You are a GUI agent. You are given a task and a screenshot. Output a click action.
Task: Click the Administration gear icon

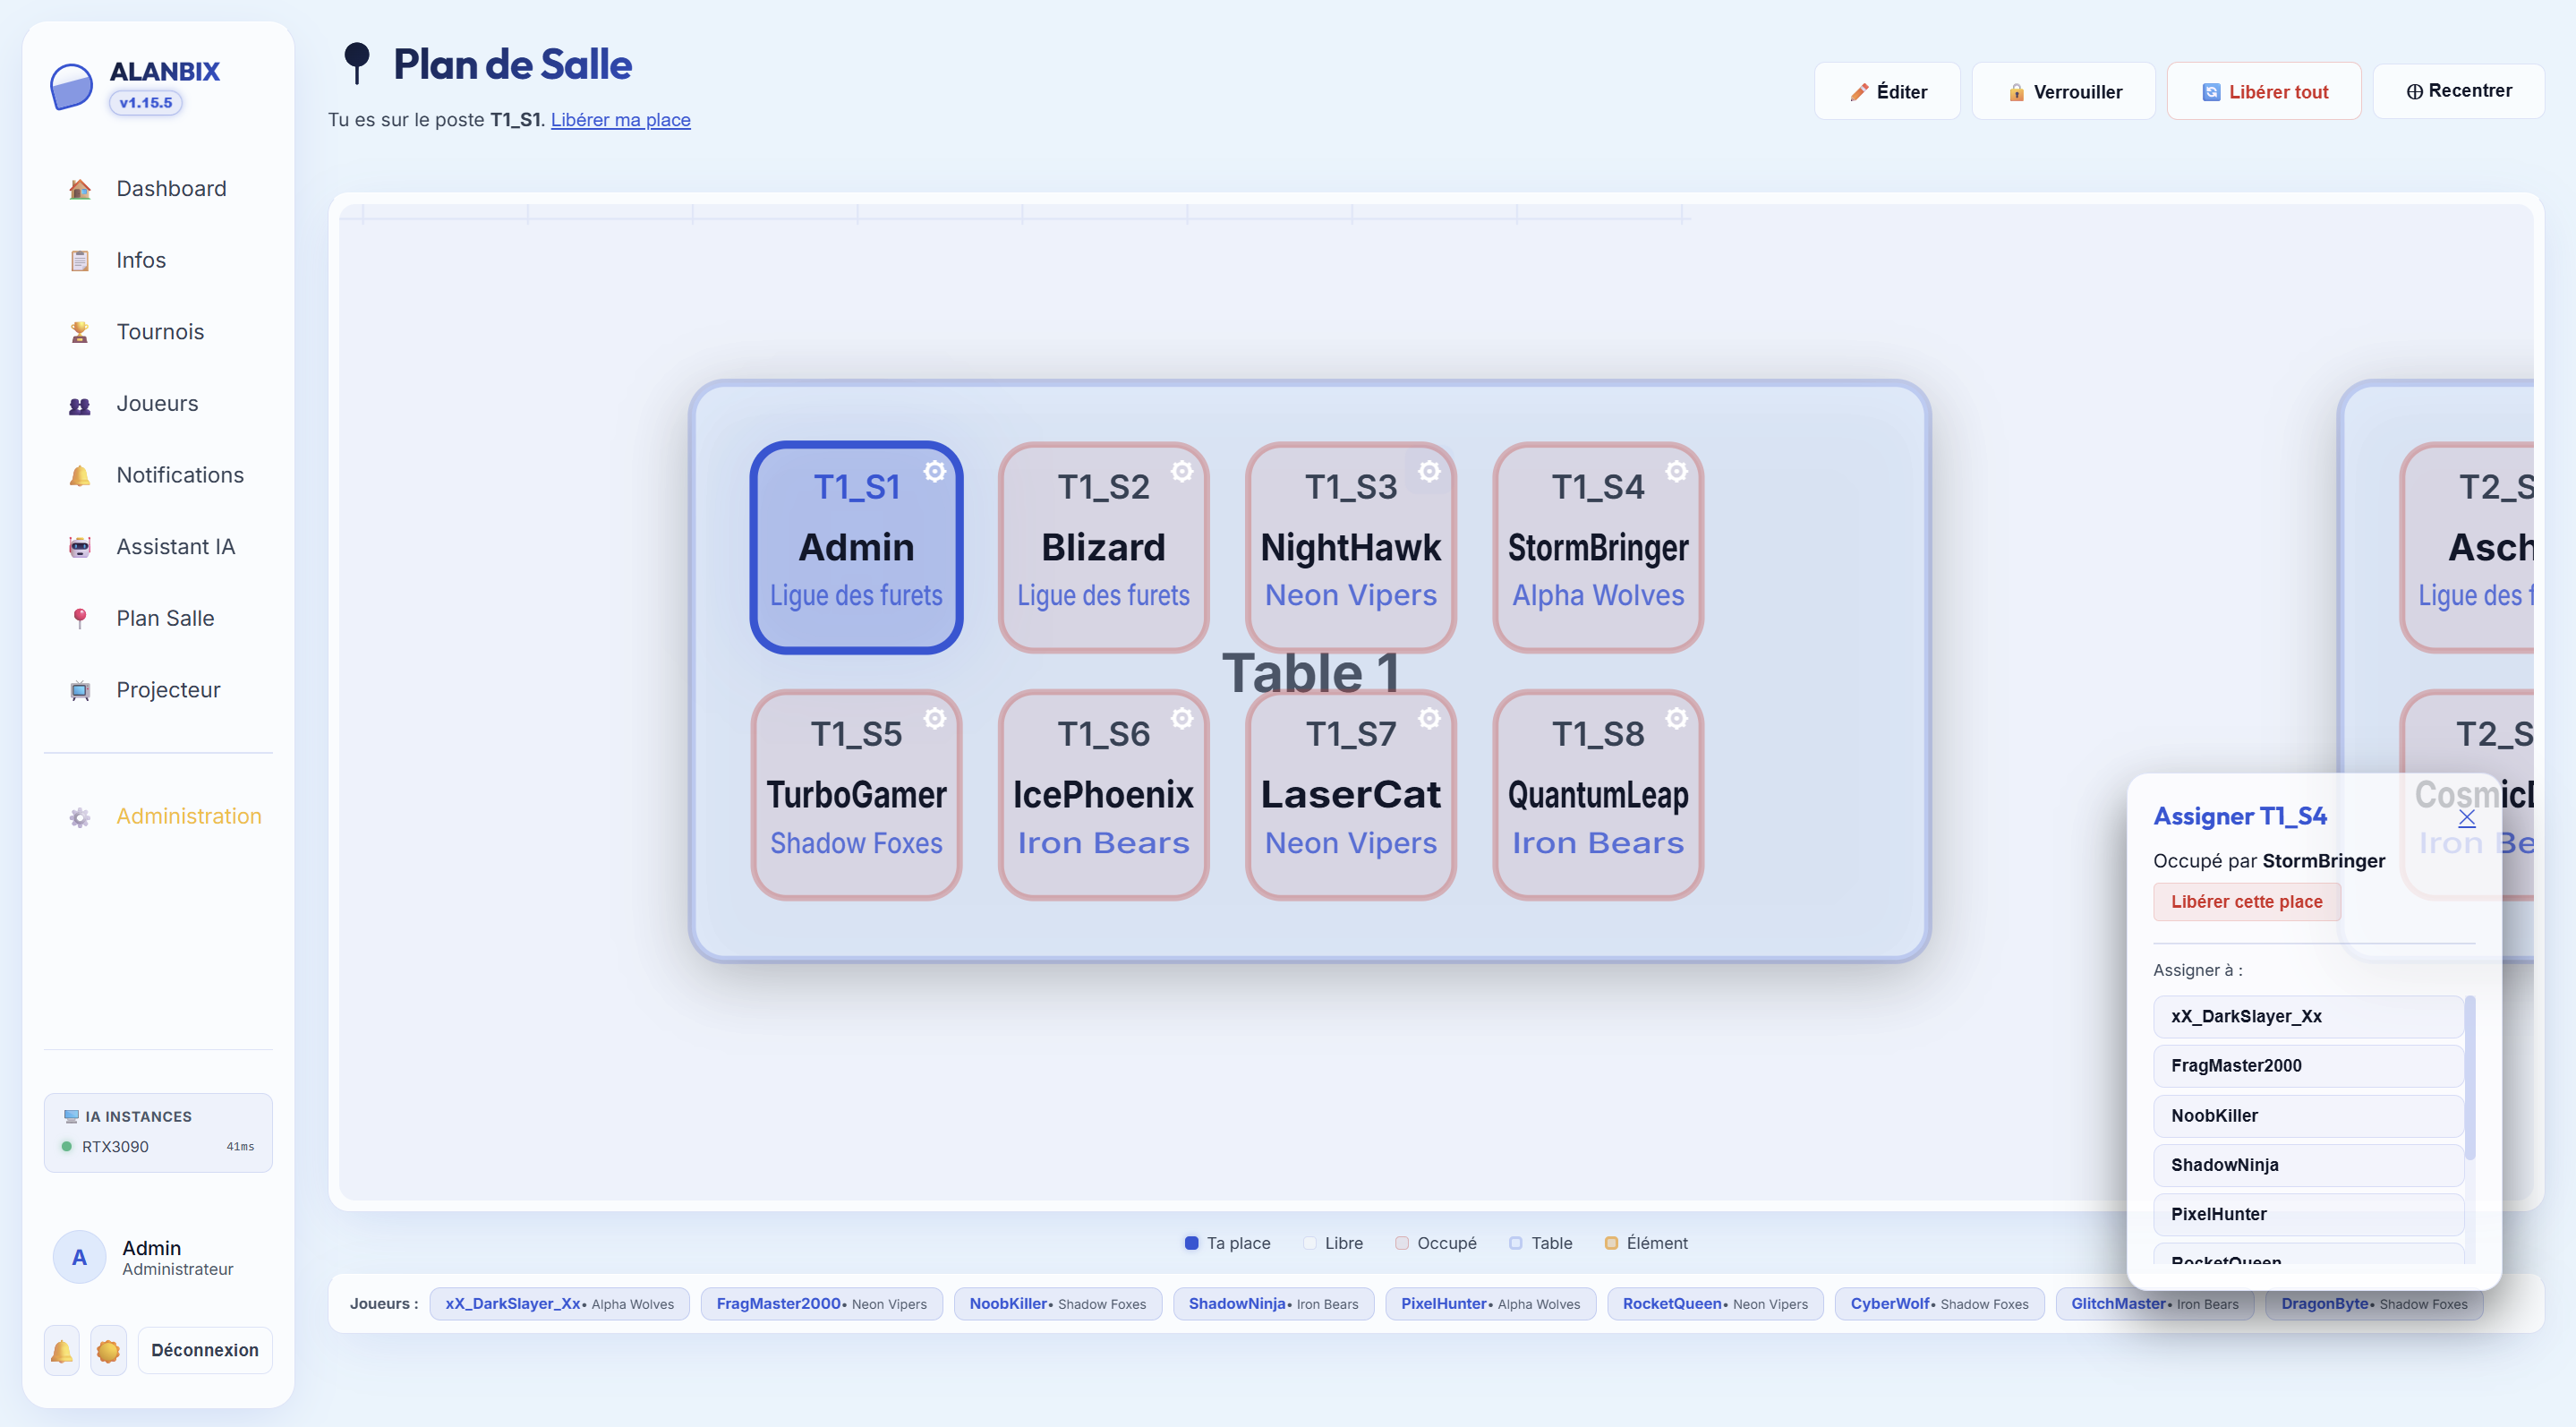[x=80, y=817]
